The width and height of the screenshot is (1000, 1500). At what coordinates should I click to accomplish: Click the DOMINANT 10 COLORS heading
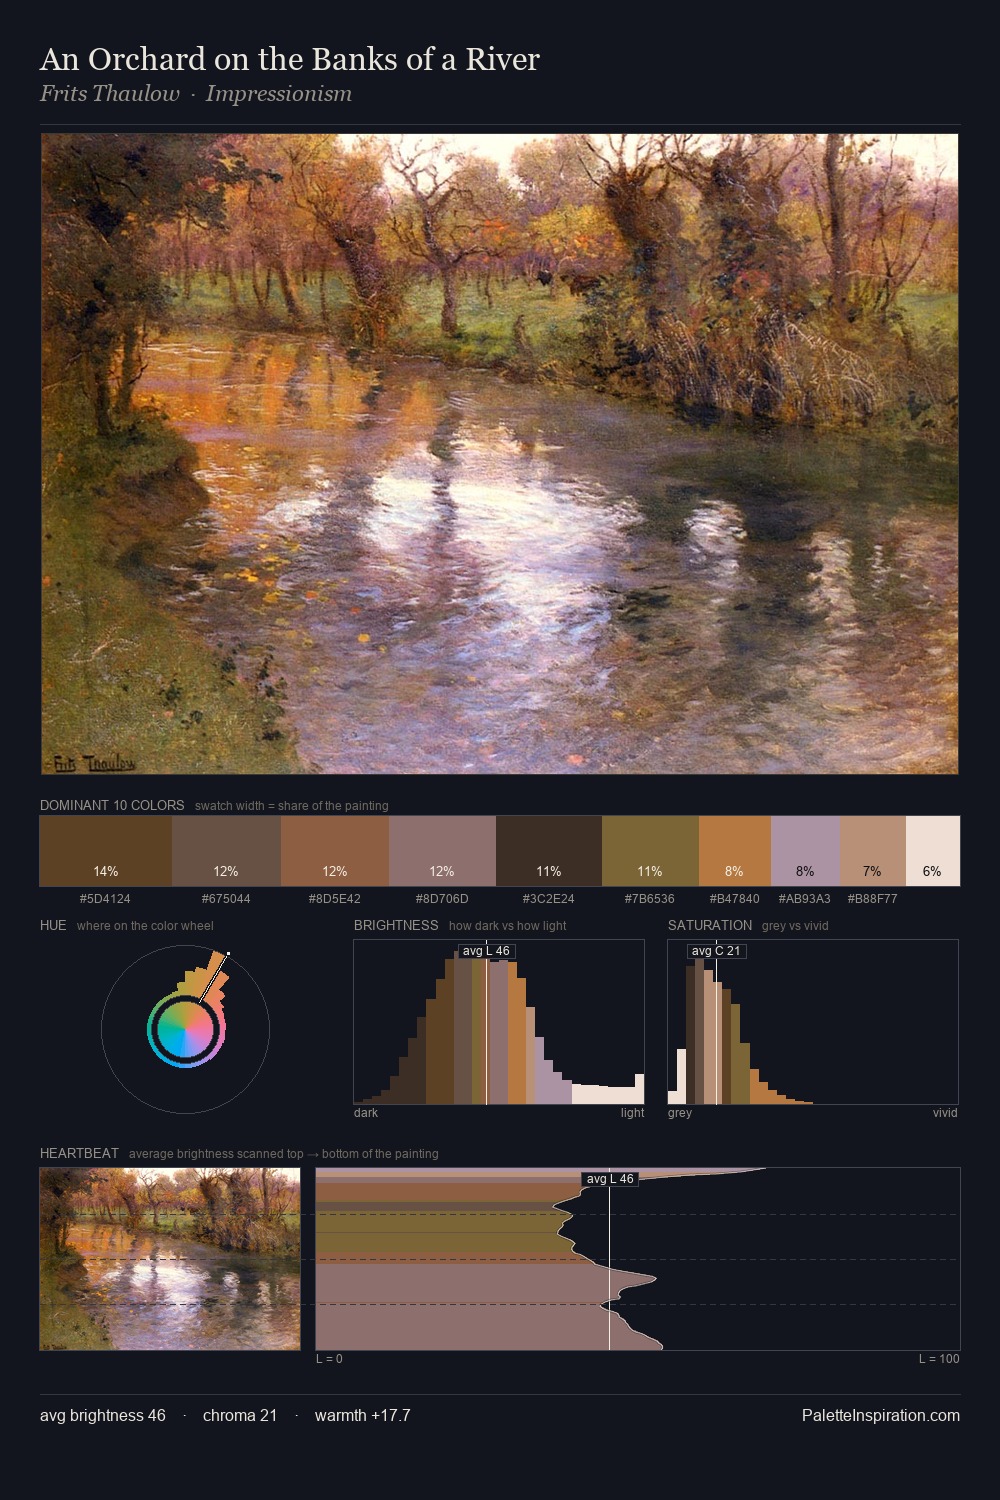[112, 805]
